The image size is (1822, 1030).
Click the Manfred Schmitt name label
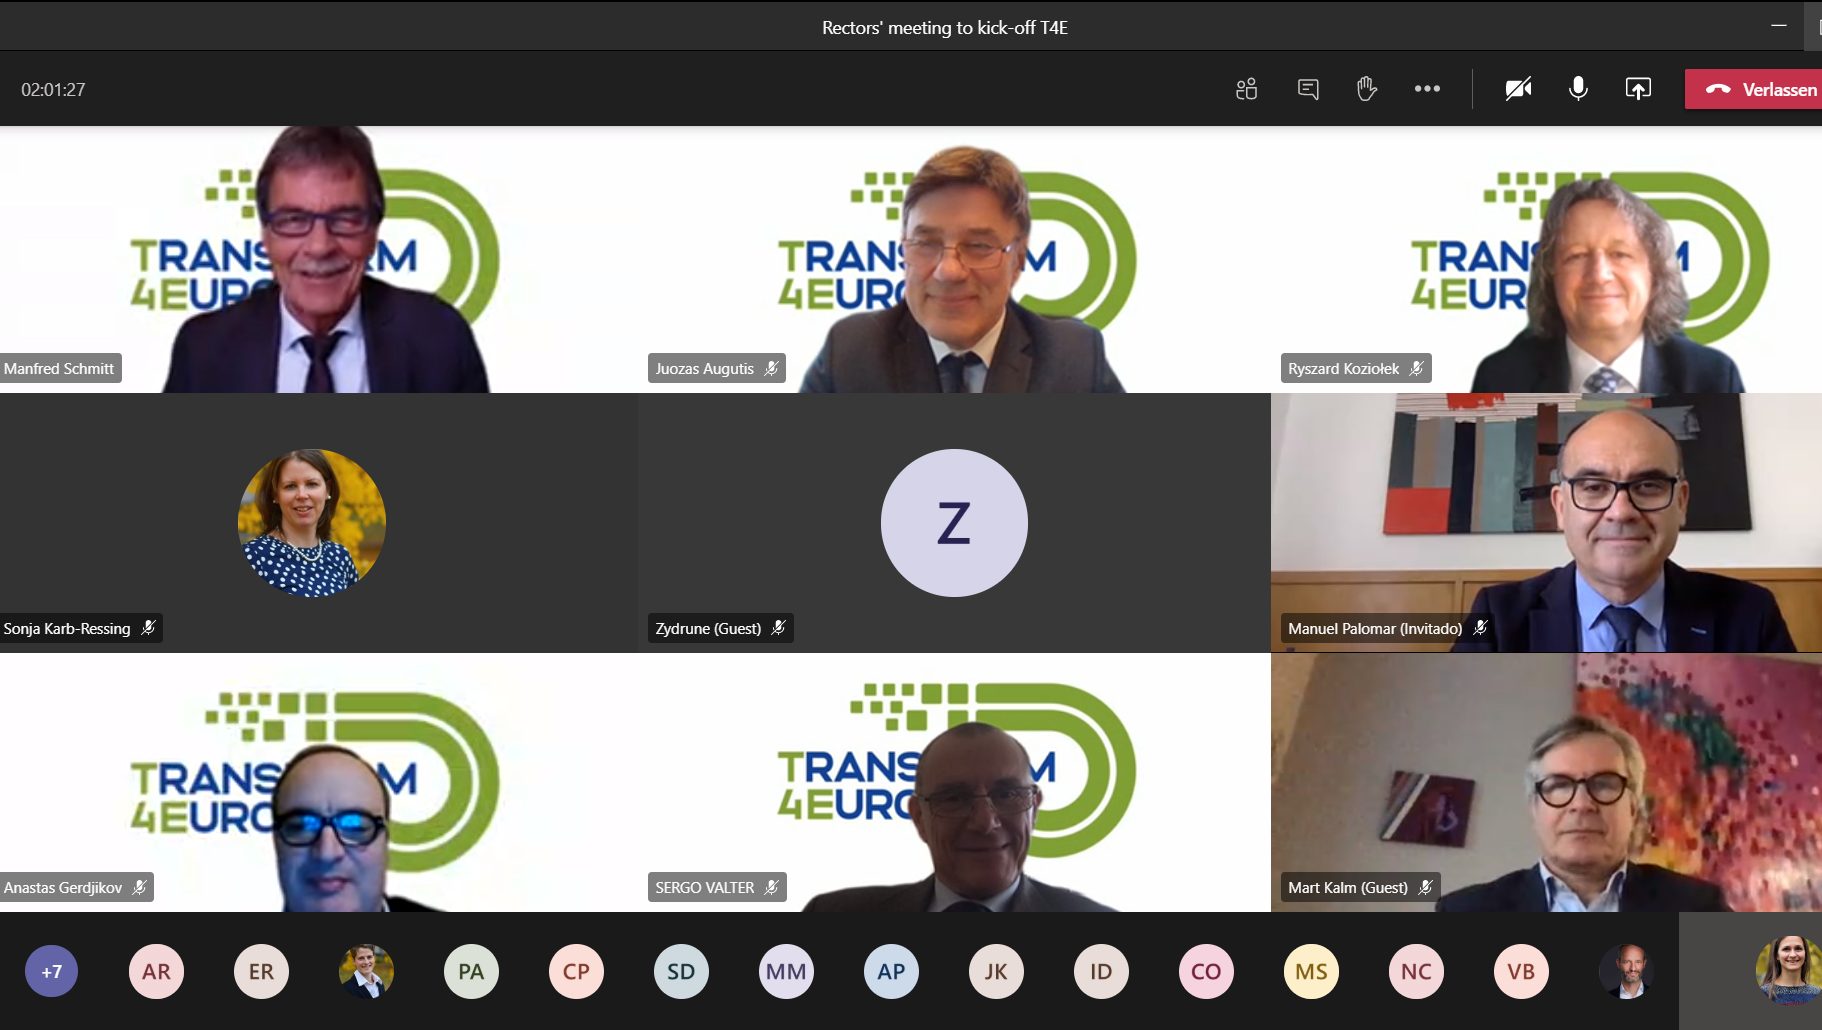[59, 368]
